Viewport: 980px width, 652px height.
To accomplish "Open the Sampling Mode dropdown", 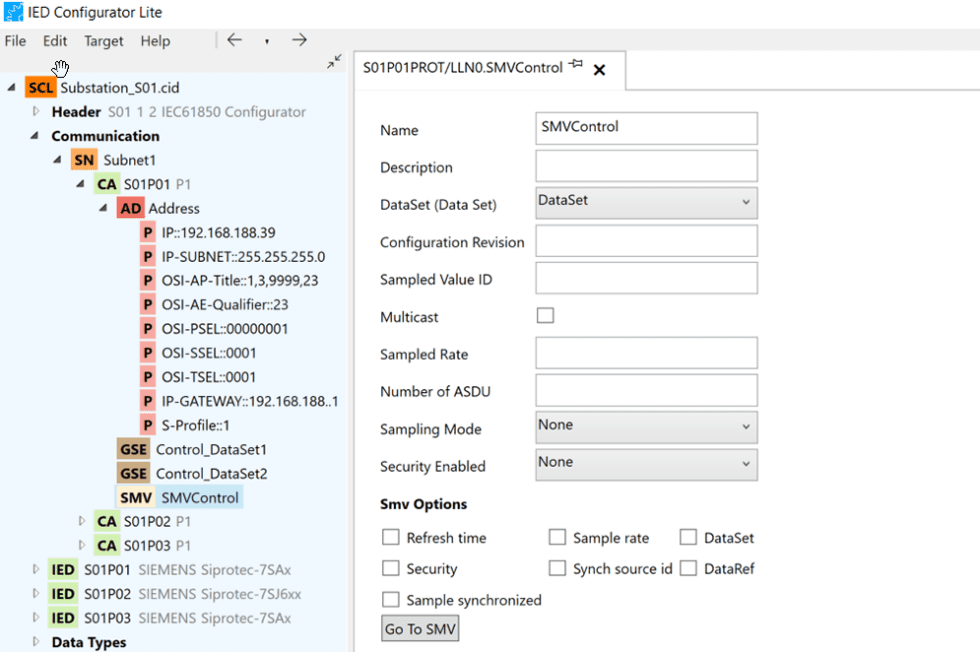I will [646, 427].
